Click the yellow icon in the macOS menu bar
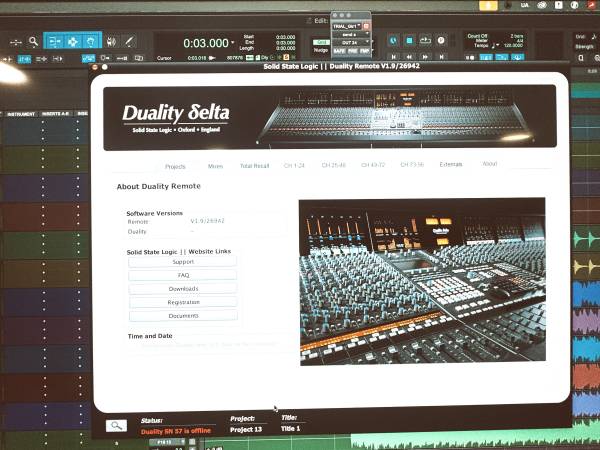The image size is (600, 450). pyautogui.click(x=488, y=5)
